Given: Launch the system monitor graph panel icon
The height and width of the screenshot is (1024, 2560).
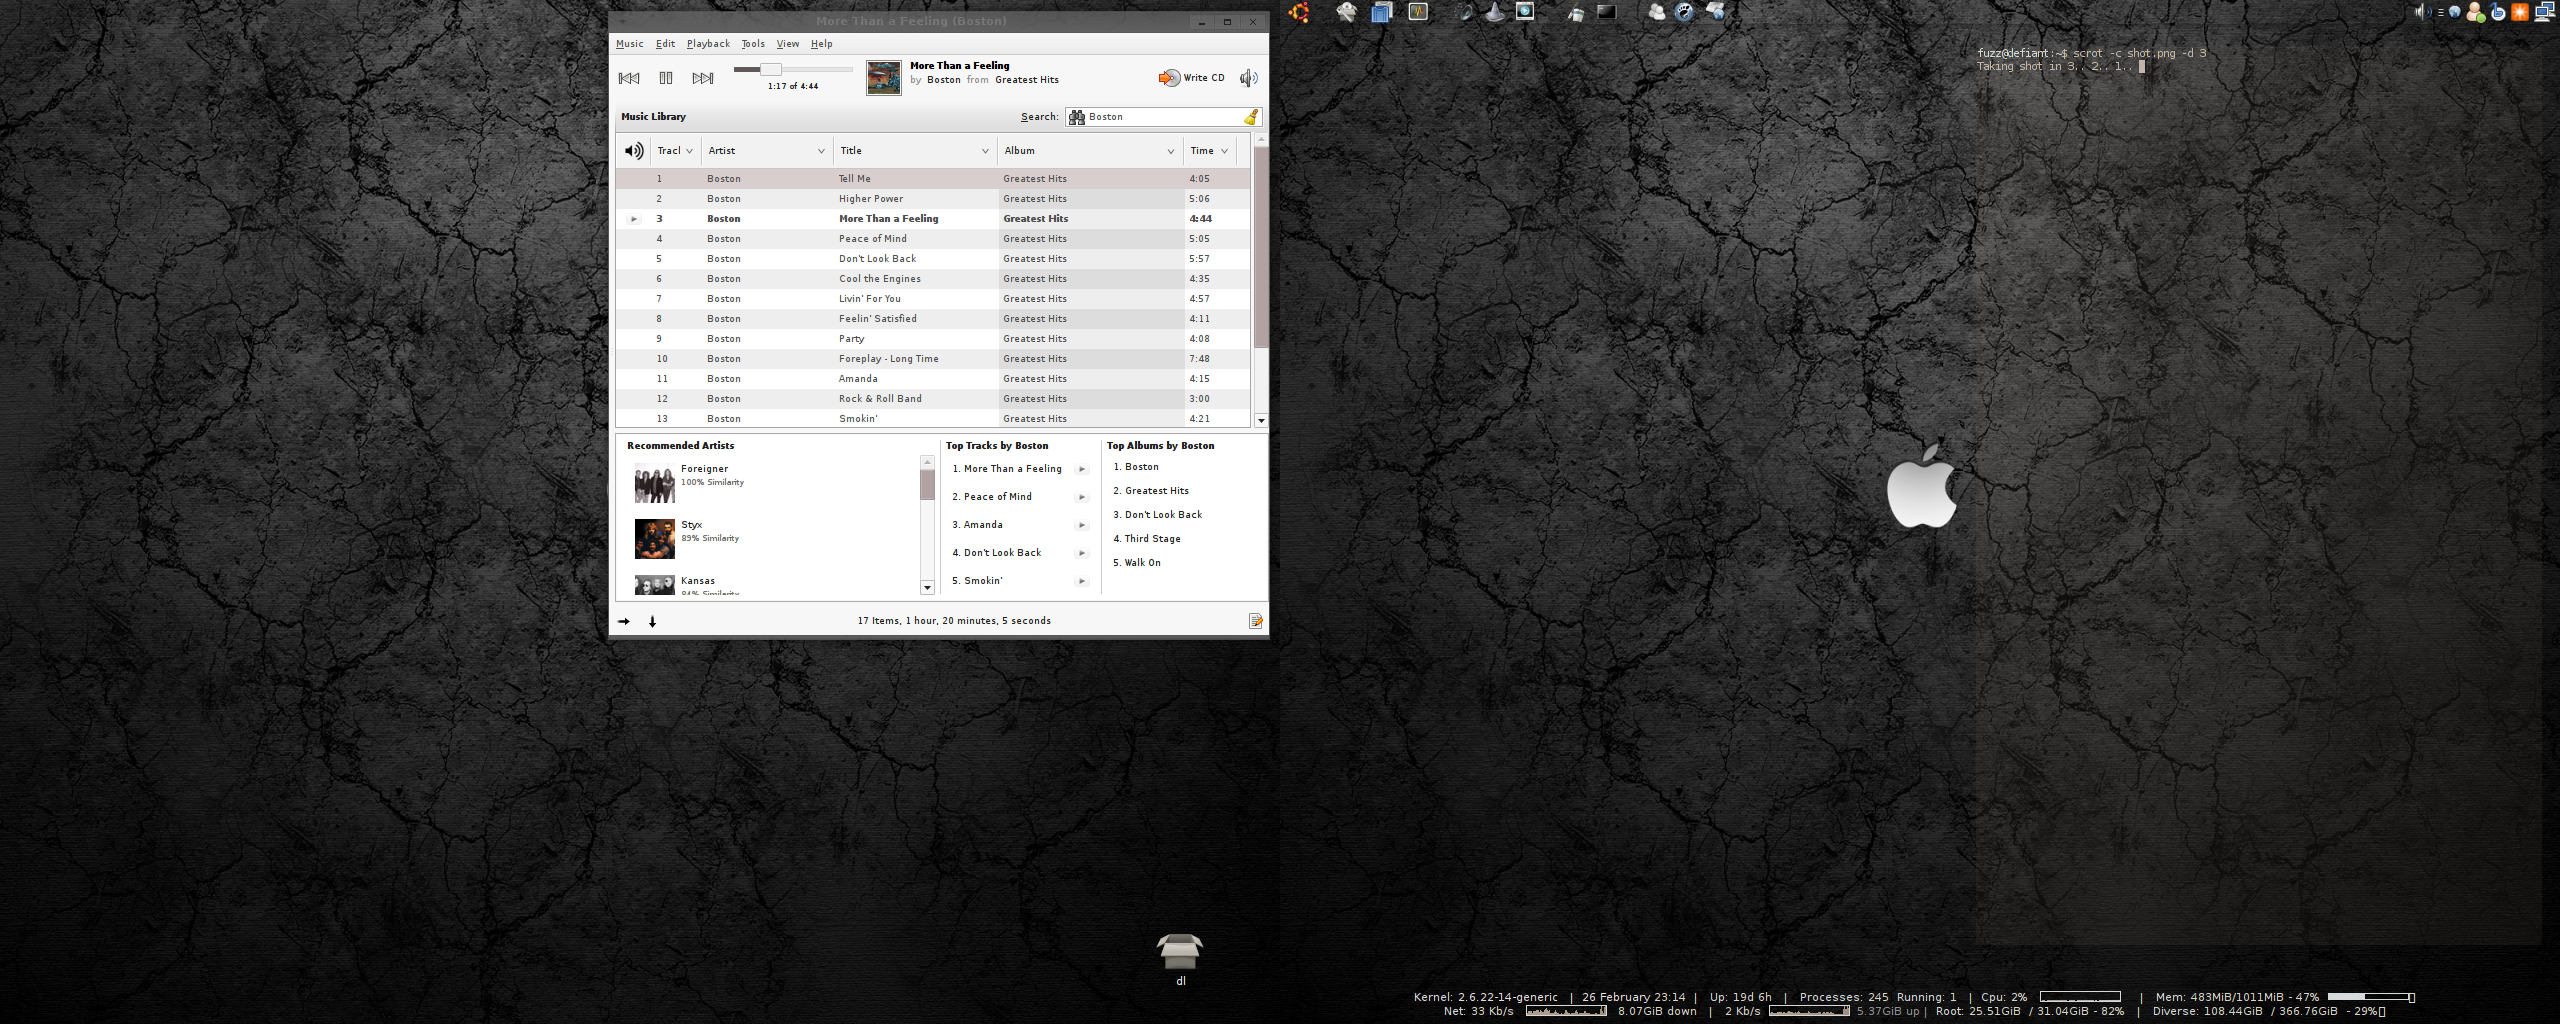Looking at the screenshot, I should [1418, 12].
